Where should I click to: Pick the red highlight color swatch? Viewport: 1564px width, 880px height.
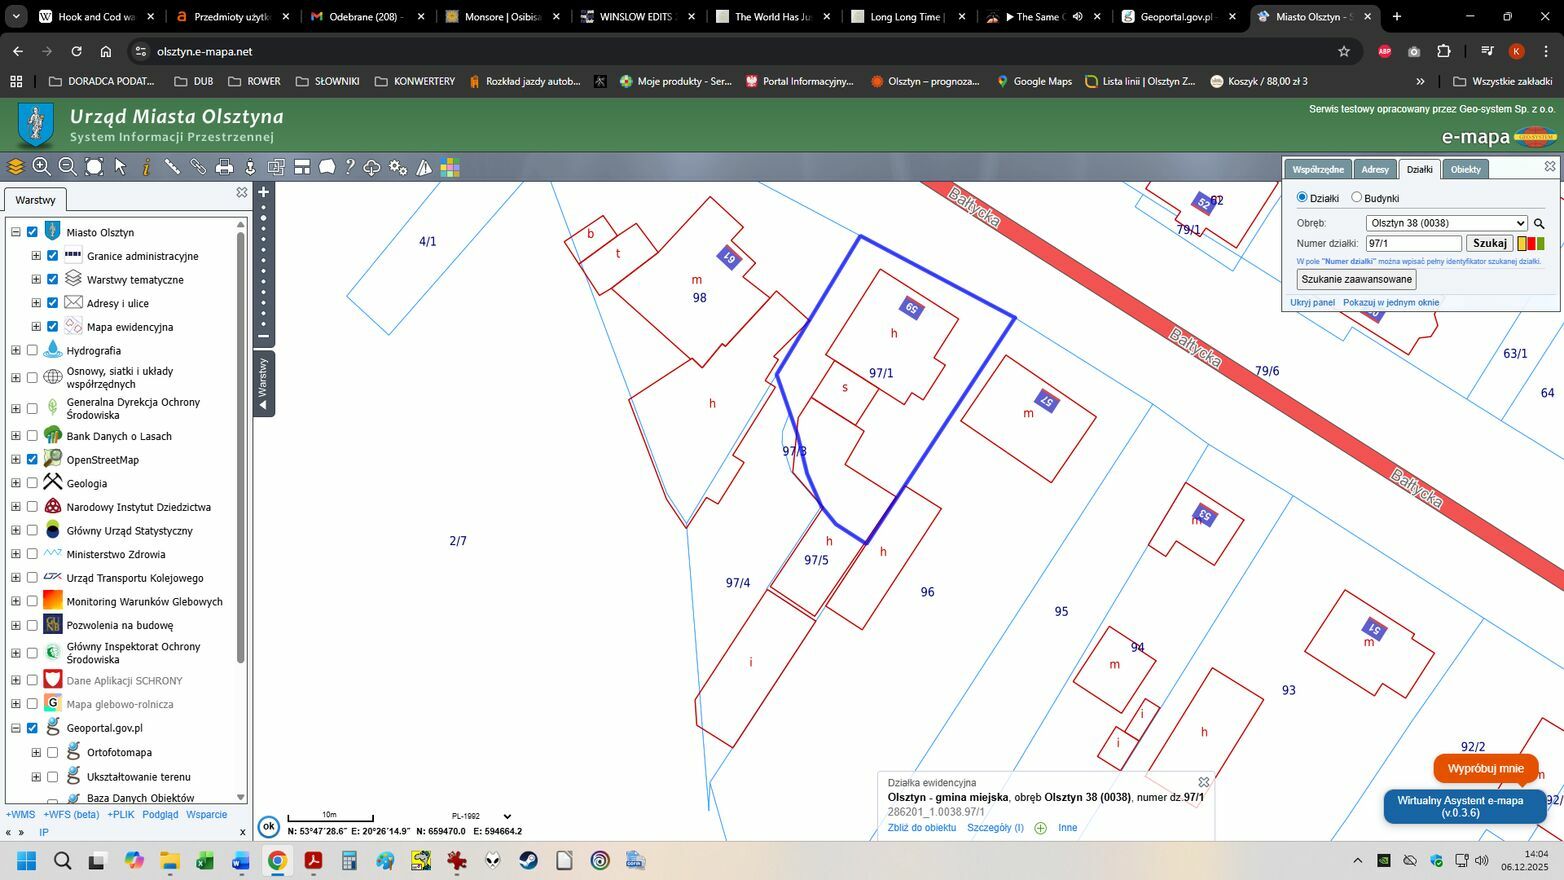pos(1531,244)
